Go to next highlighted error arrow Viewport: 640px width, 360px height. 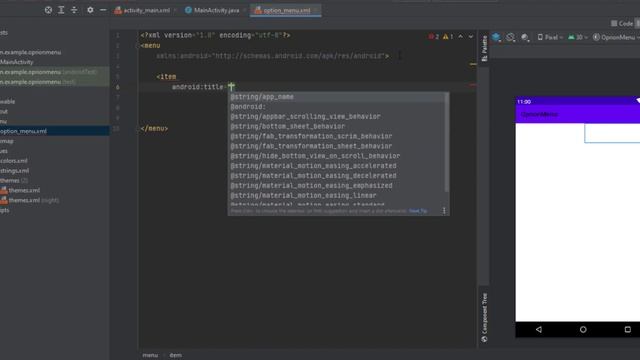point(471,37)
